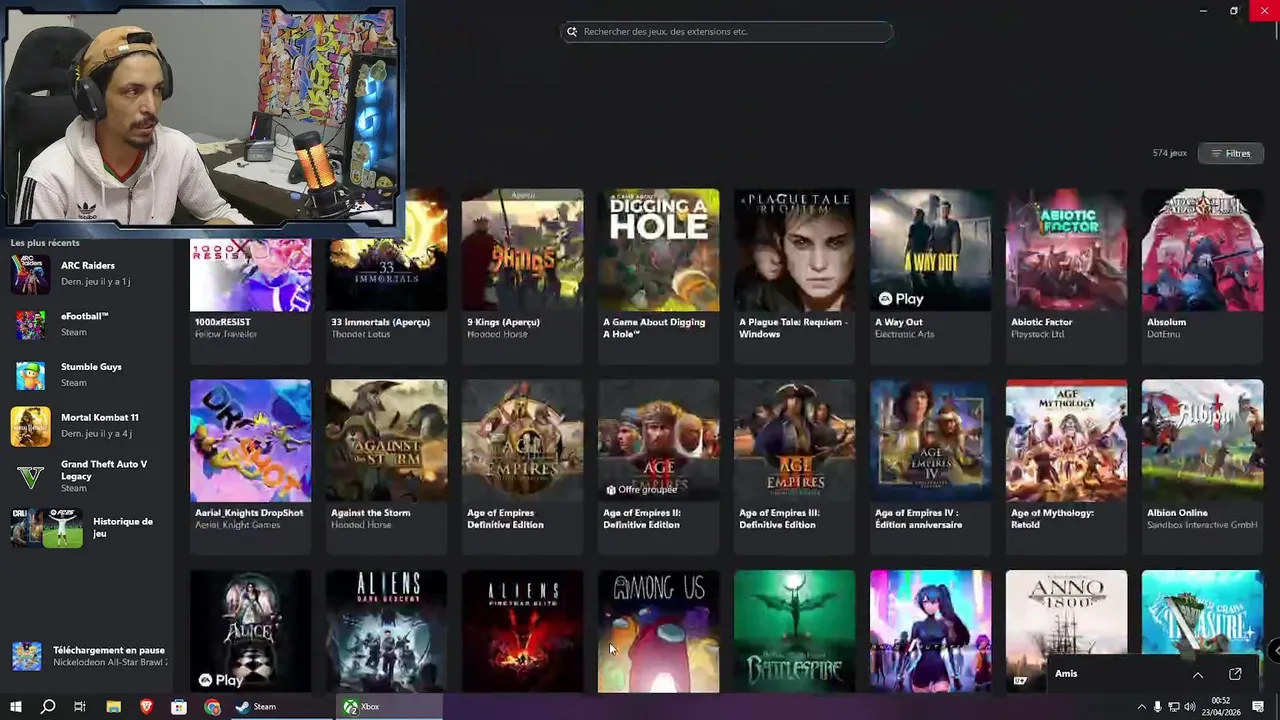Switch to the Xbox taskbar button
Screen dimensions: 1280x720
click(390, 706)
